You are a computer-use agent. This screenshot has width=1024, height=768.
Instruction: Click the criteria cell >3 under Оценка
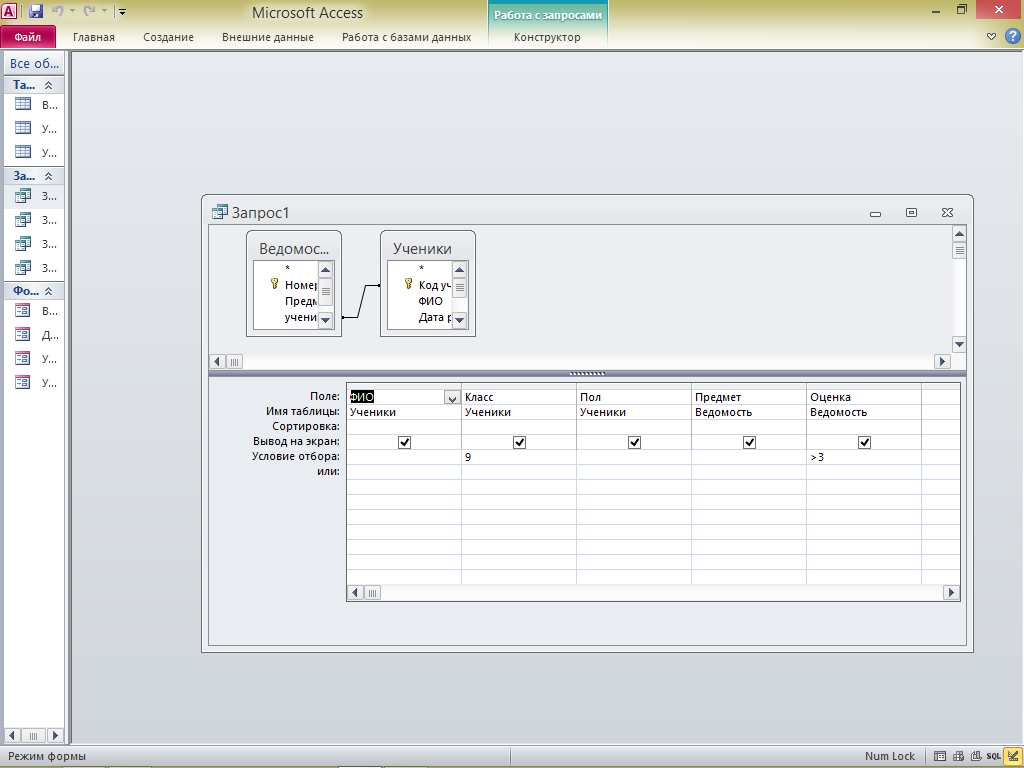pyautogui.click(x=863, y=457)
